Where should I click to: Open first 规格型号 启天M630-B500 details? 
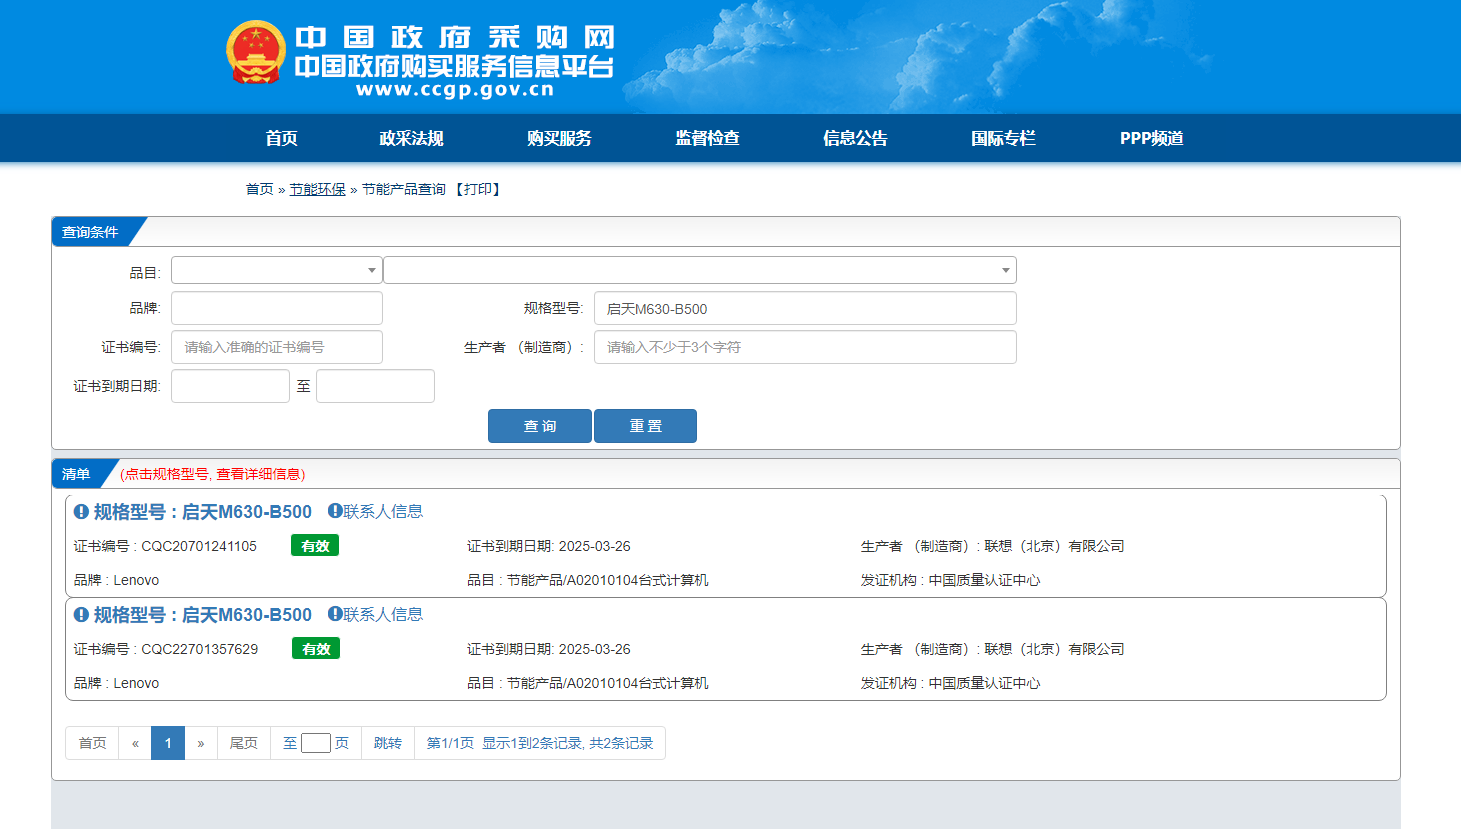(203, 512)
